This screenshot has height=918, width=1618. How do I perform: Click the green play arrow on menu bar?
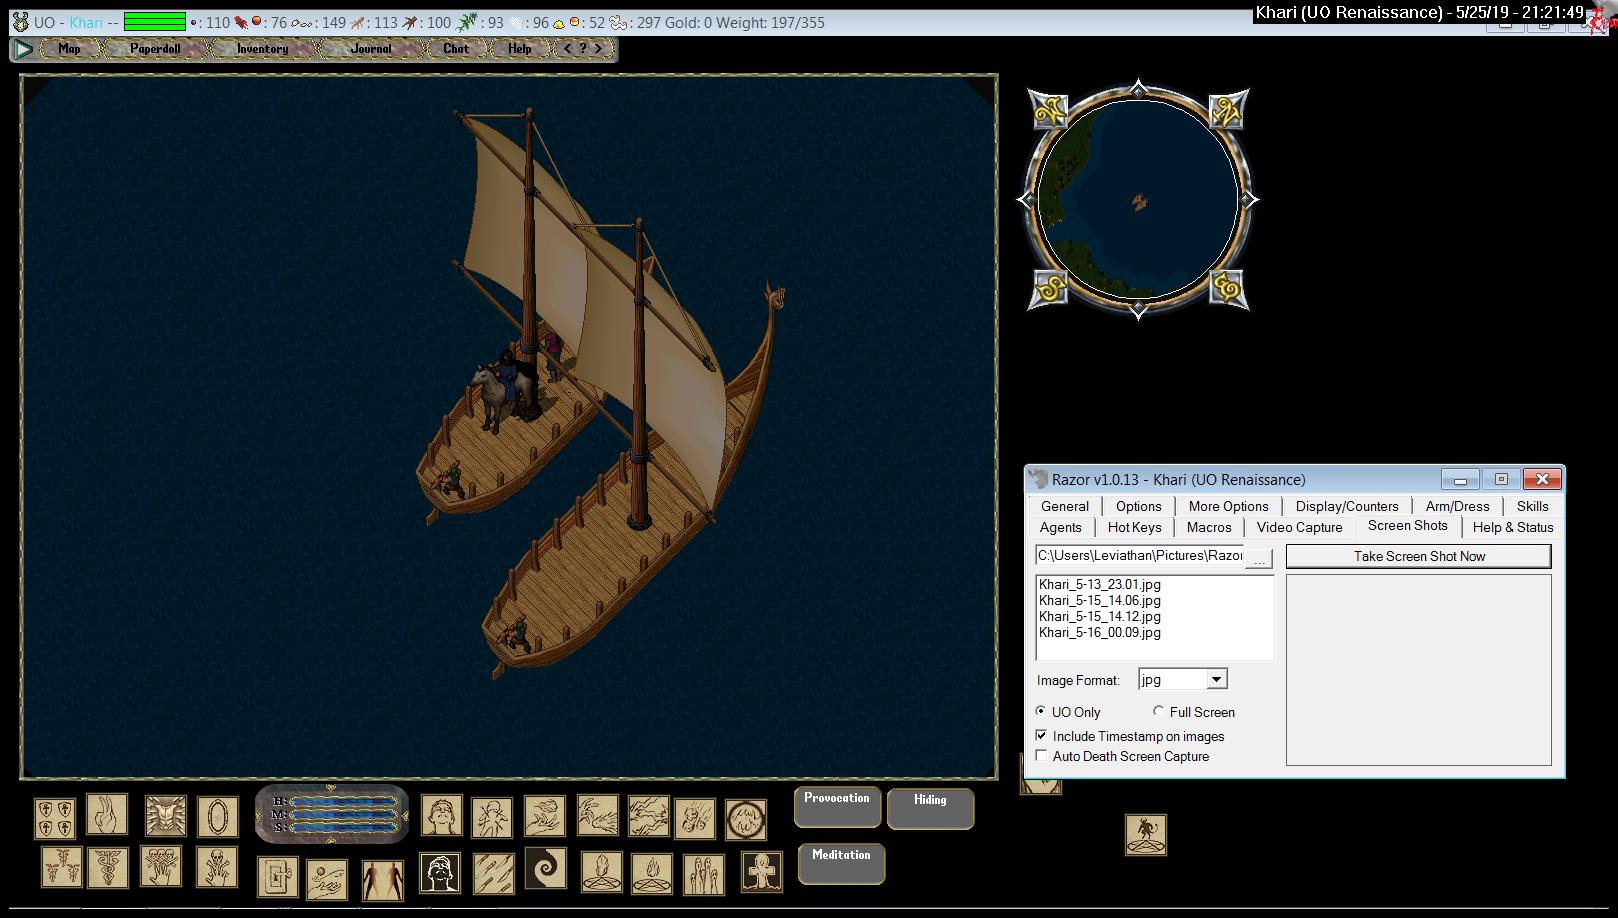coord(24,49)
